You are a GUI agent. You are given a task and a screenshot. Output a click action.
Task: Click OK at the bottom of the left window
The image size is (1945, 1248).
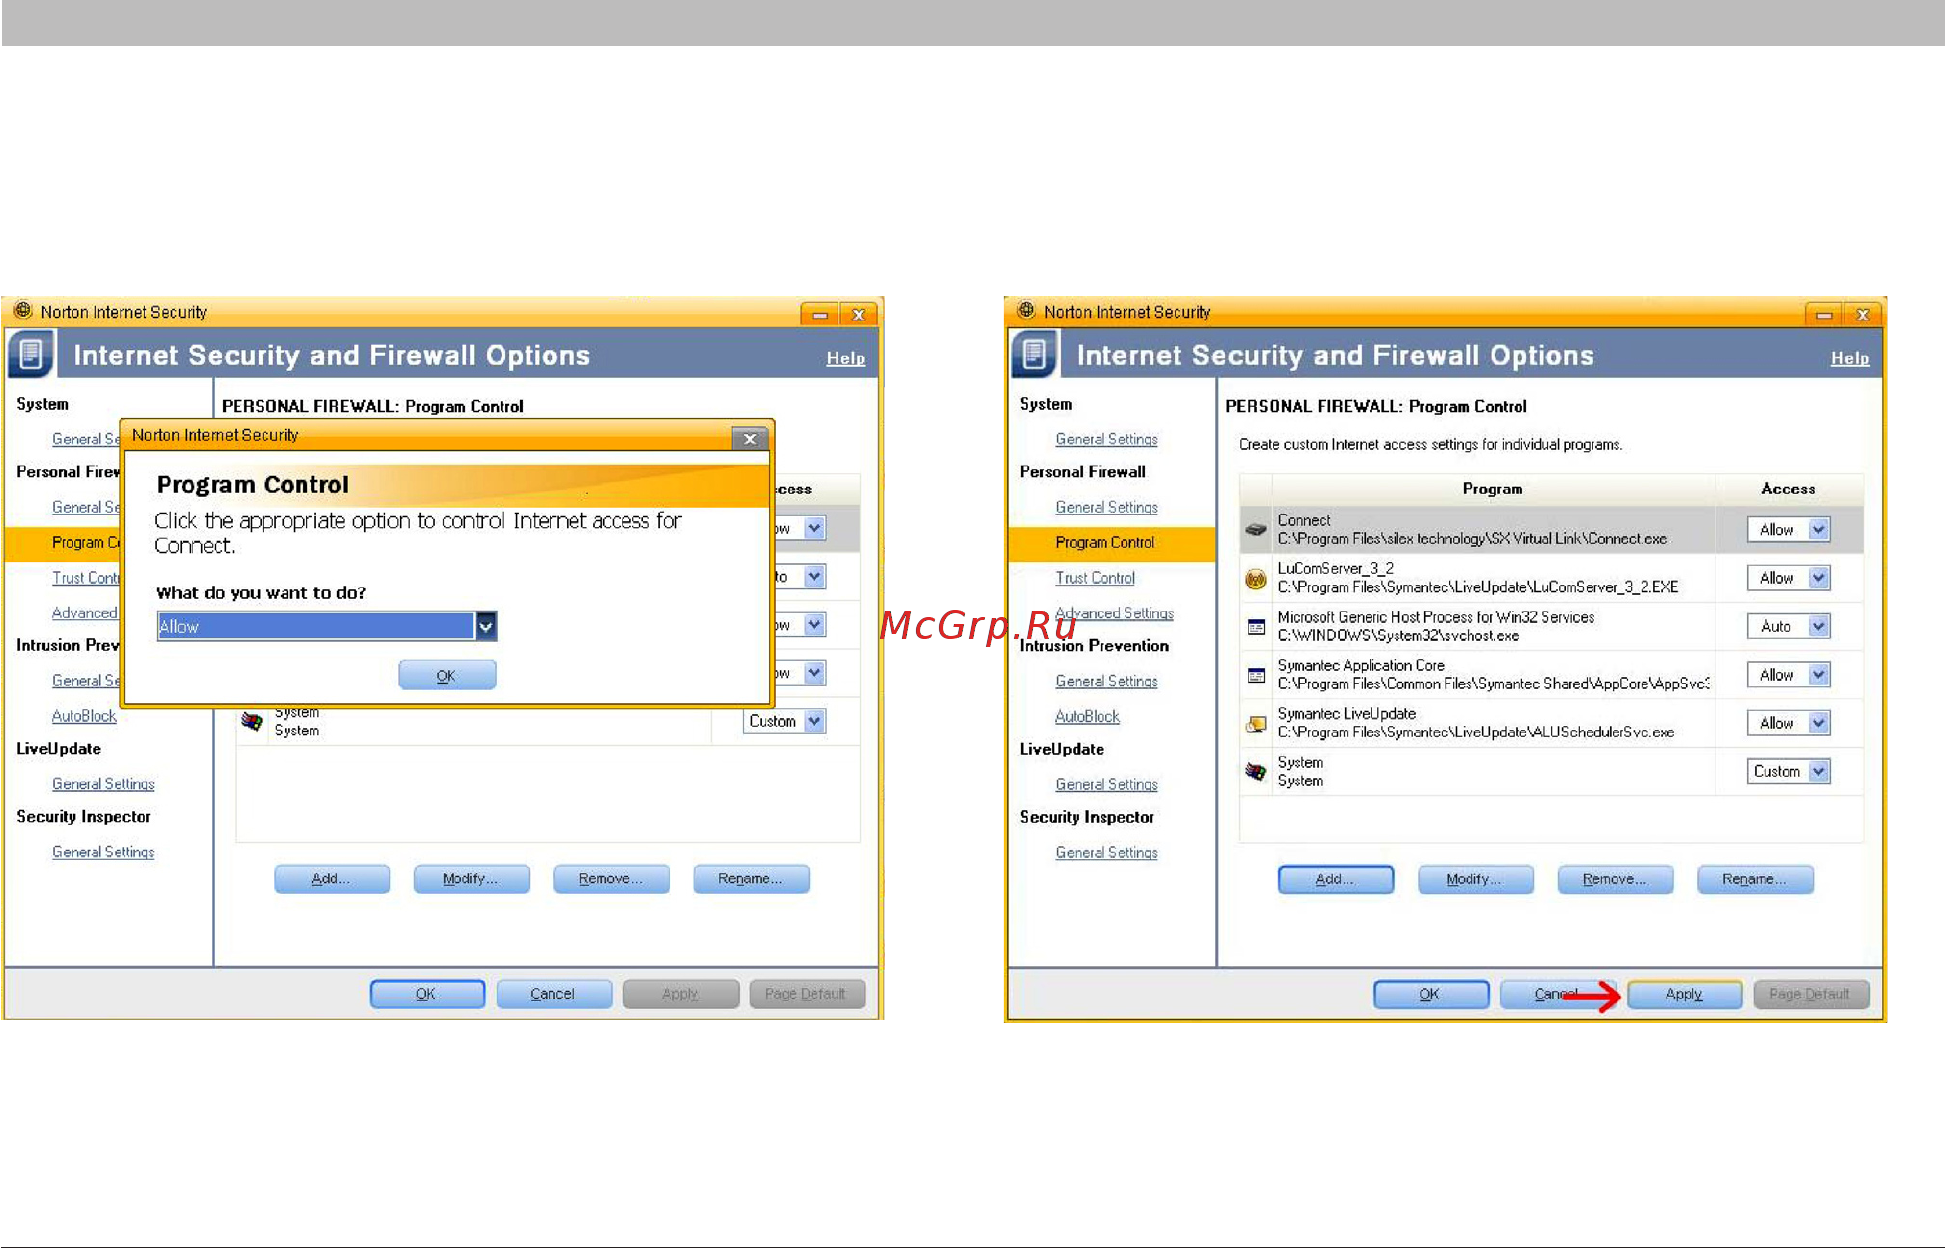tap(427, 994)
